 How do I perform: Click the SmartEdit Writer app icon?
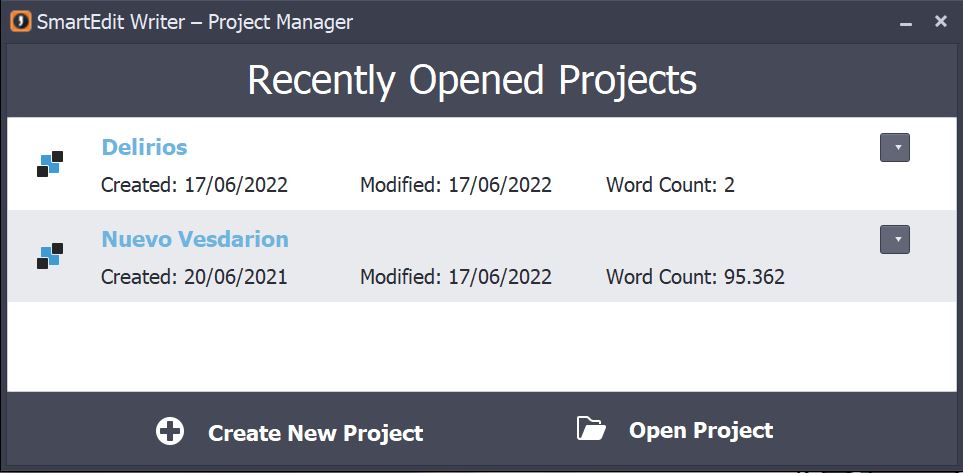tap(20, 21)
